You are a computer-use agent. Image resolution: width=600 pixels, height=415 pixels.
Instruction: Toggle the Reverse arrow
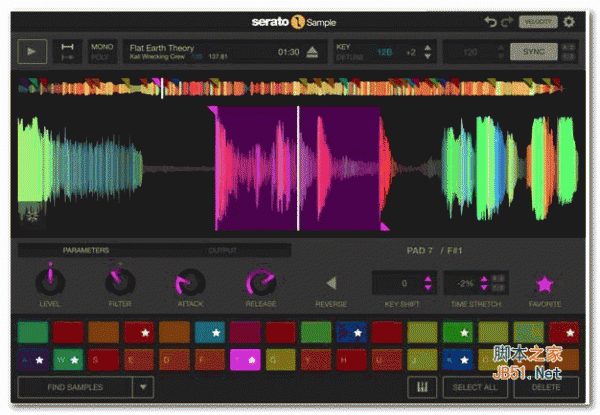tap(331, 283)
